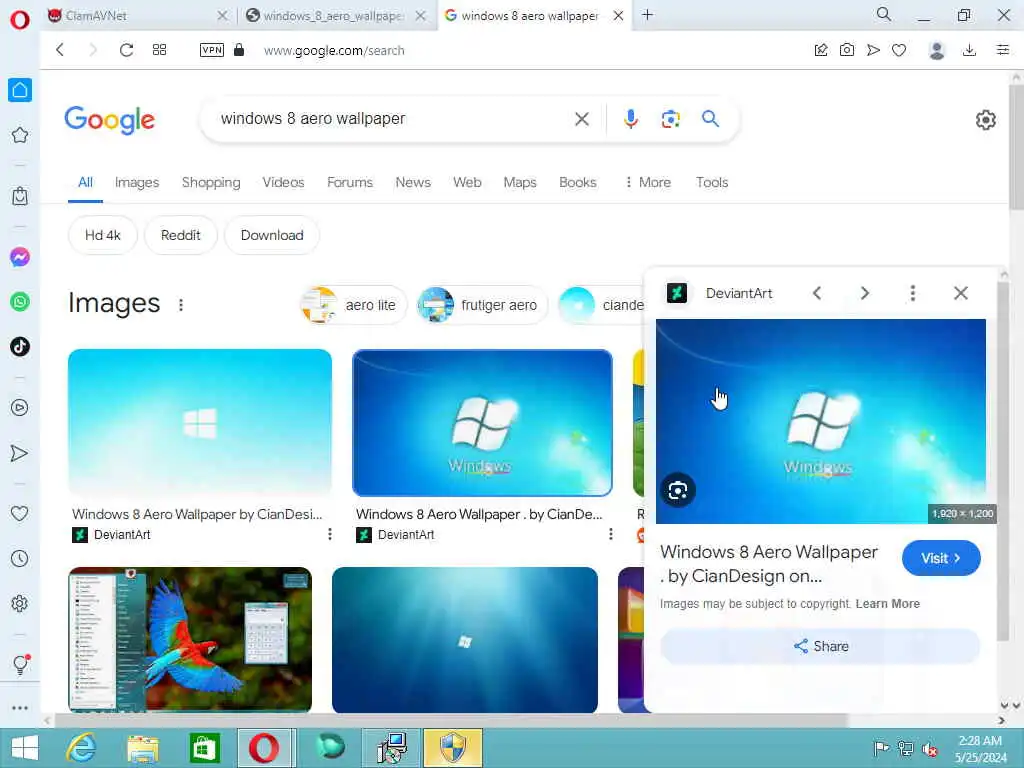Open My Flow arrow in the sidebar
Image resolution: width=1024 pixels, height=768 pixels.
point(20,453)
